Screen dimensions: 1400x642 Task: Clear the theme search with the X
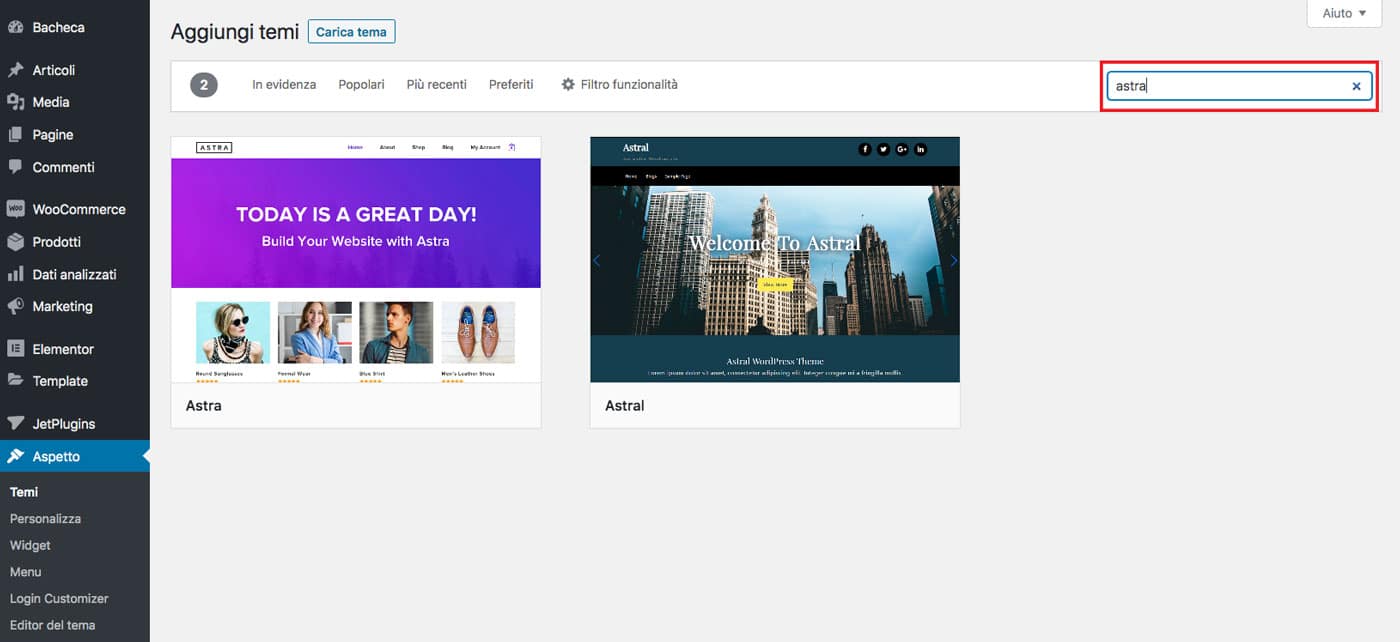pos(1356,86)
